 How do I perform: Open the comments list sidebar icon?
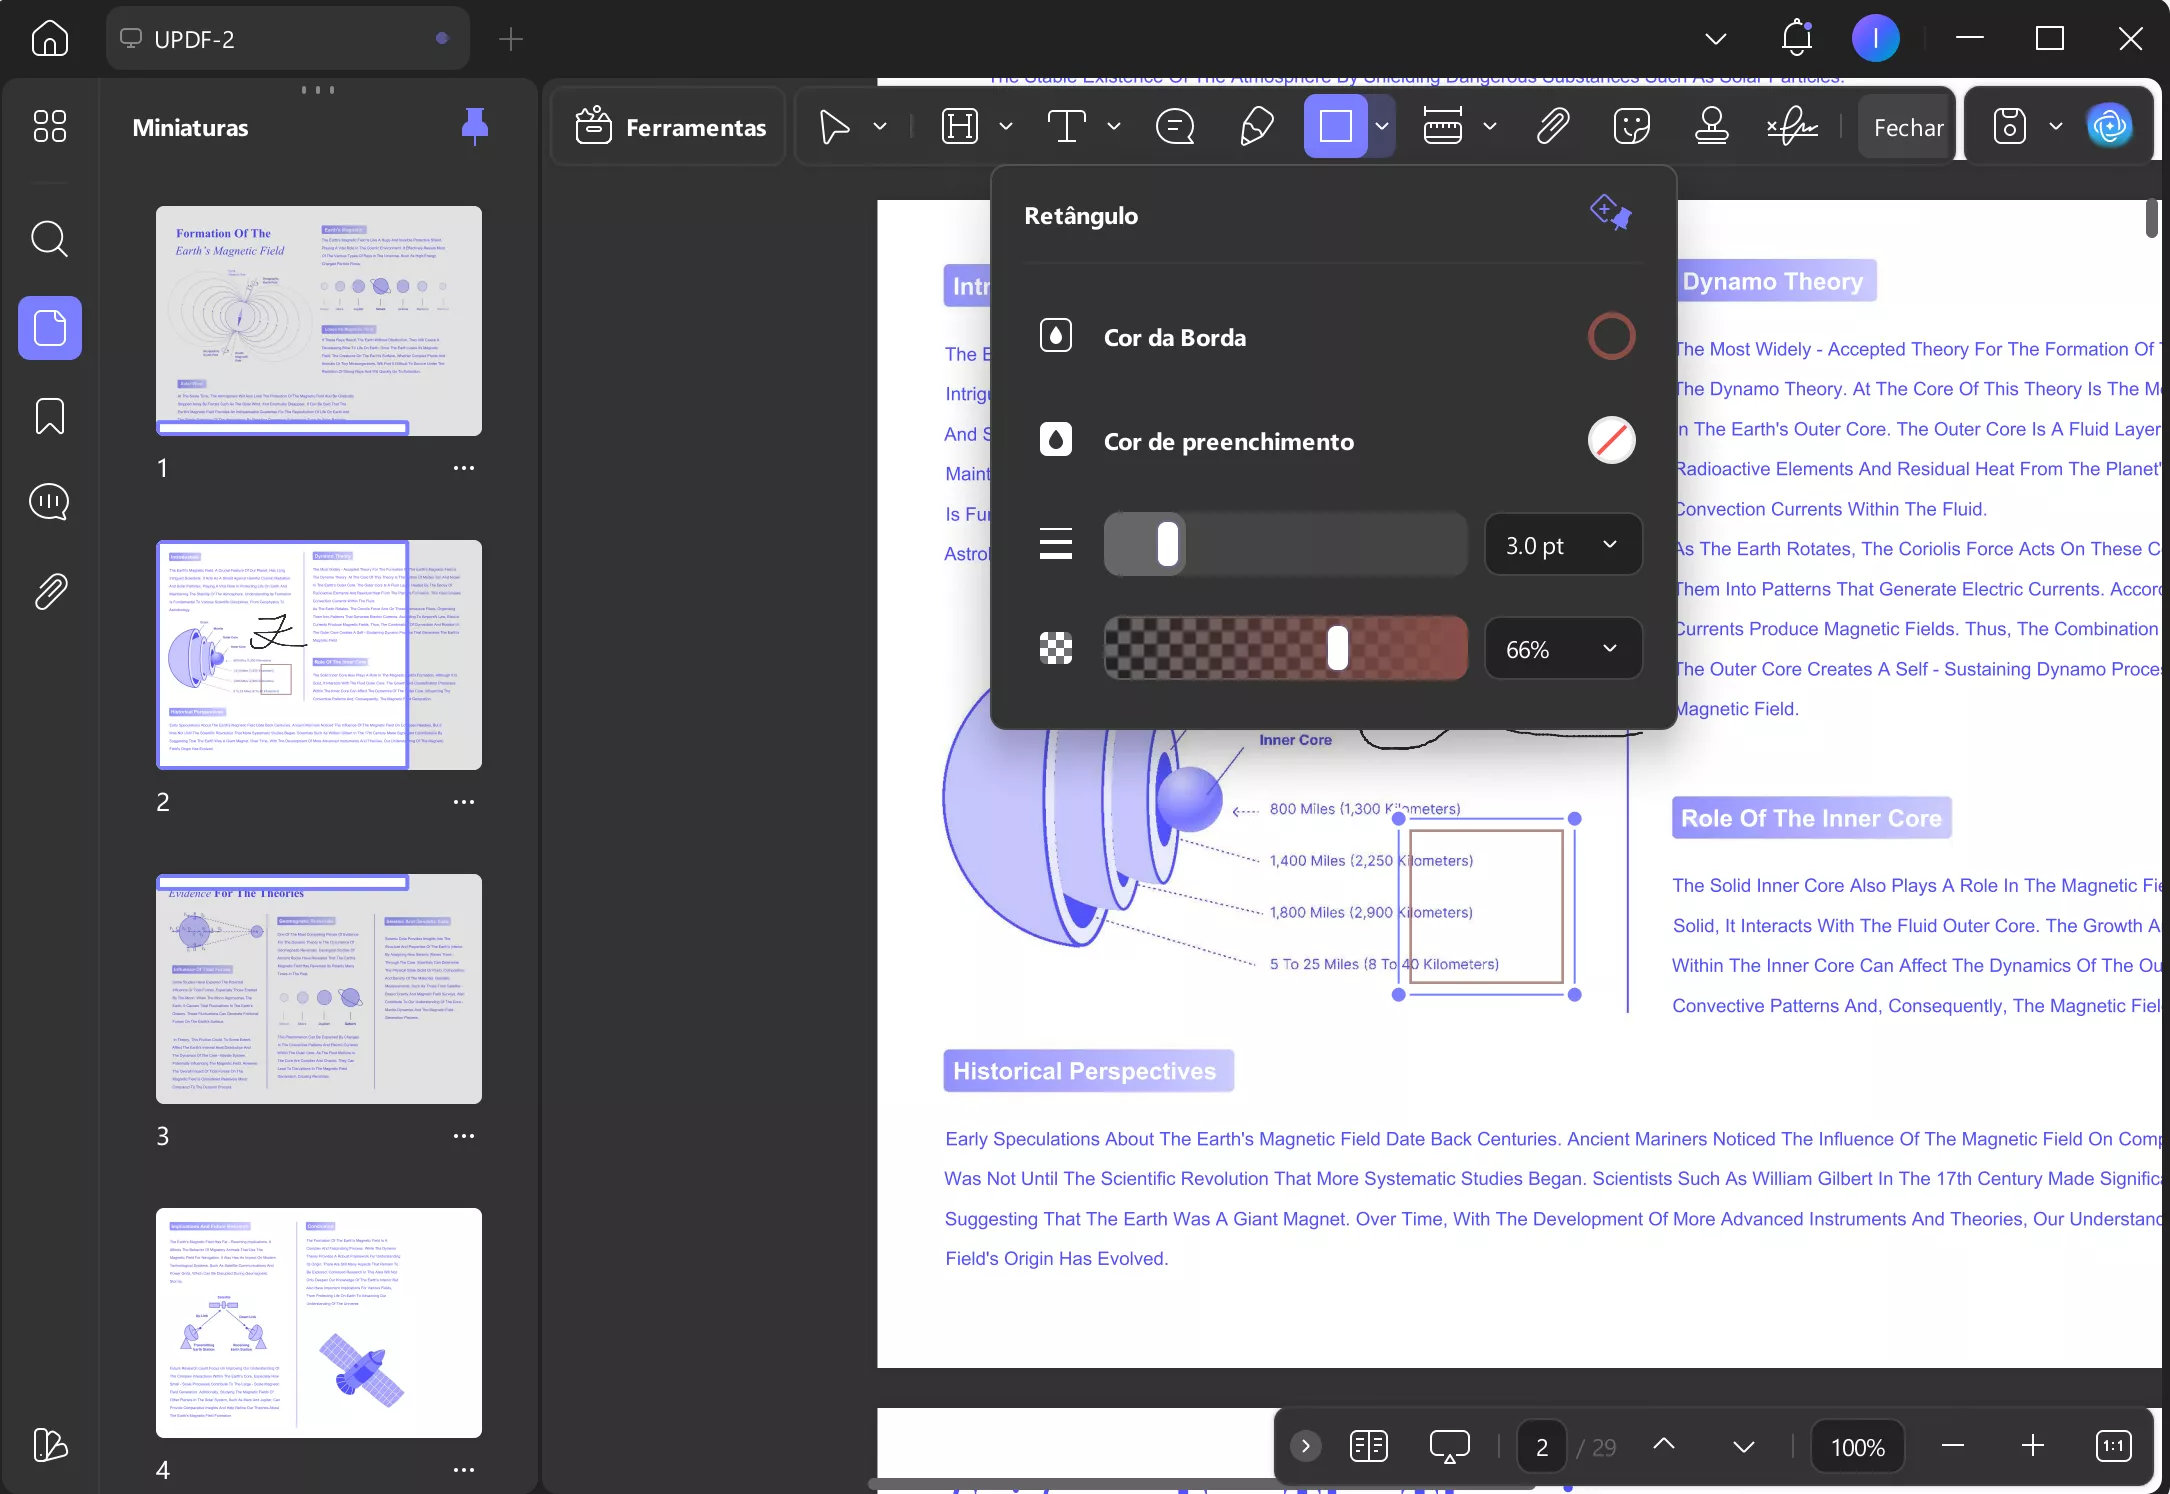click(x=49, y=502)
